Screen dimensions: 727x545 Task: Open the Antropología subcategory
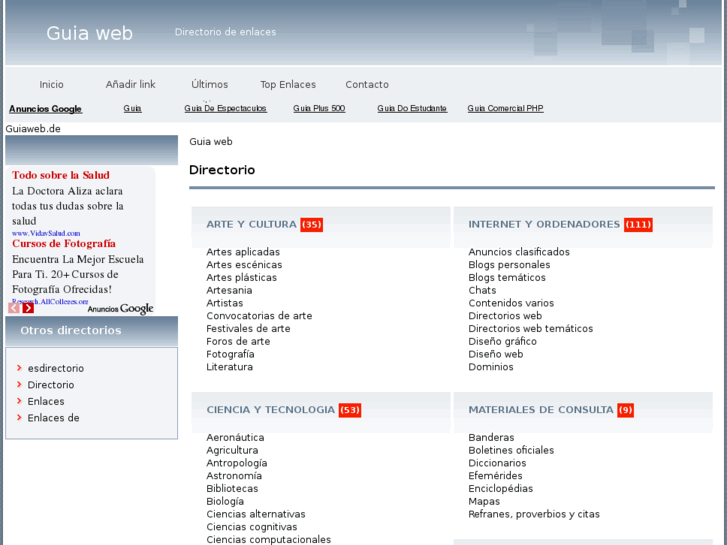coord(236,463)
